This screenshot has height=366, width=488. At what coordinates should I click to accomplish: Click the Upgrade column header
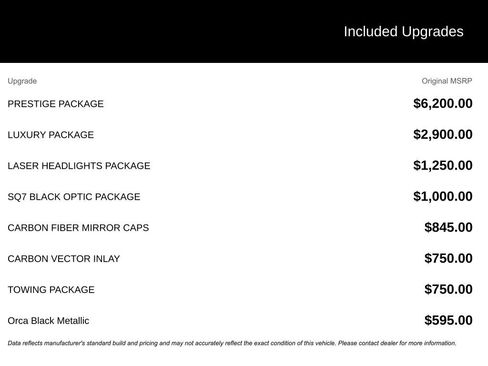point(22,81)
